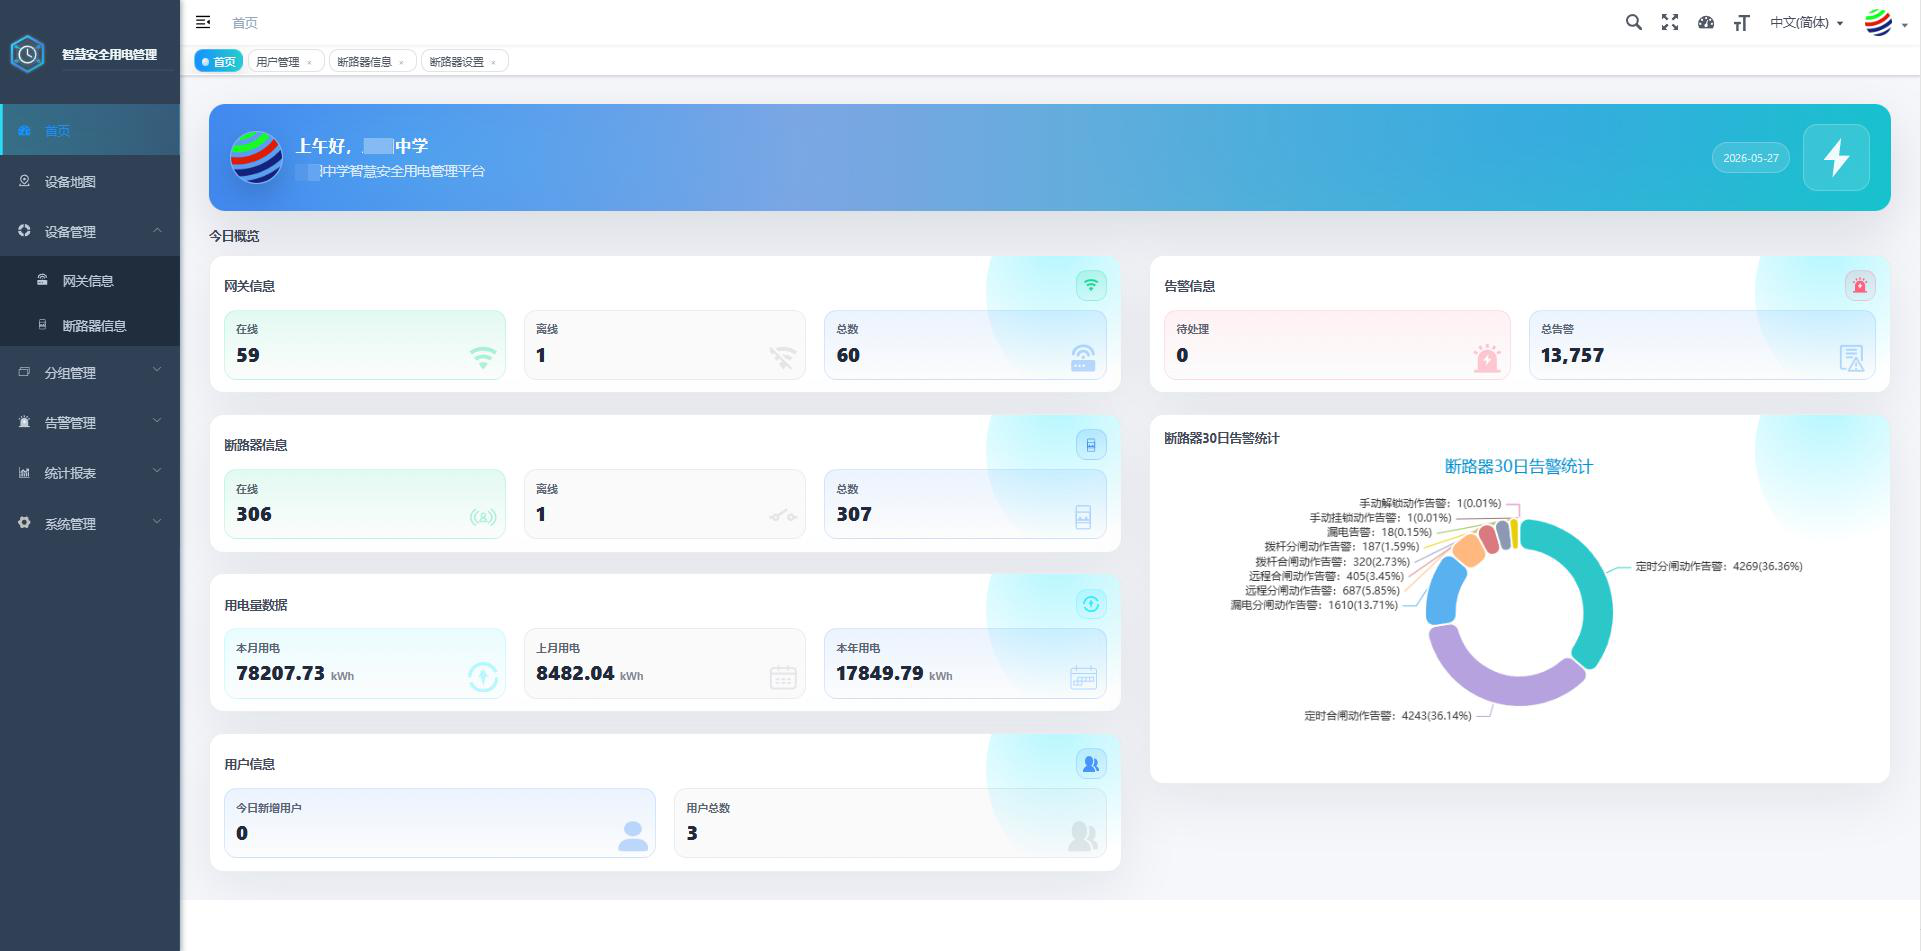Select 首页 in the sidebar

click(x=90, y=130)
